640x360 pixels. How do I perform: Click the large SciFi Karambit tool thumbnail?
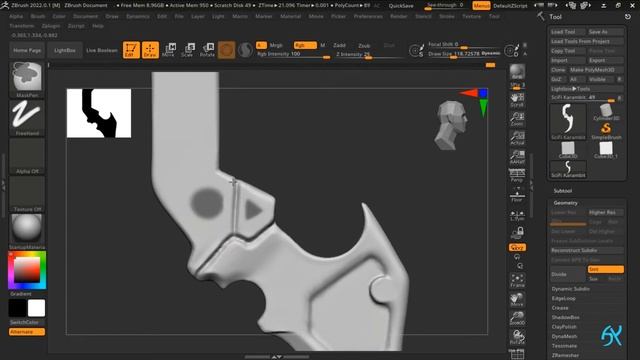pyautogui.click(x=568, y=121)
